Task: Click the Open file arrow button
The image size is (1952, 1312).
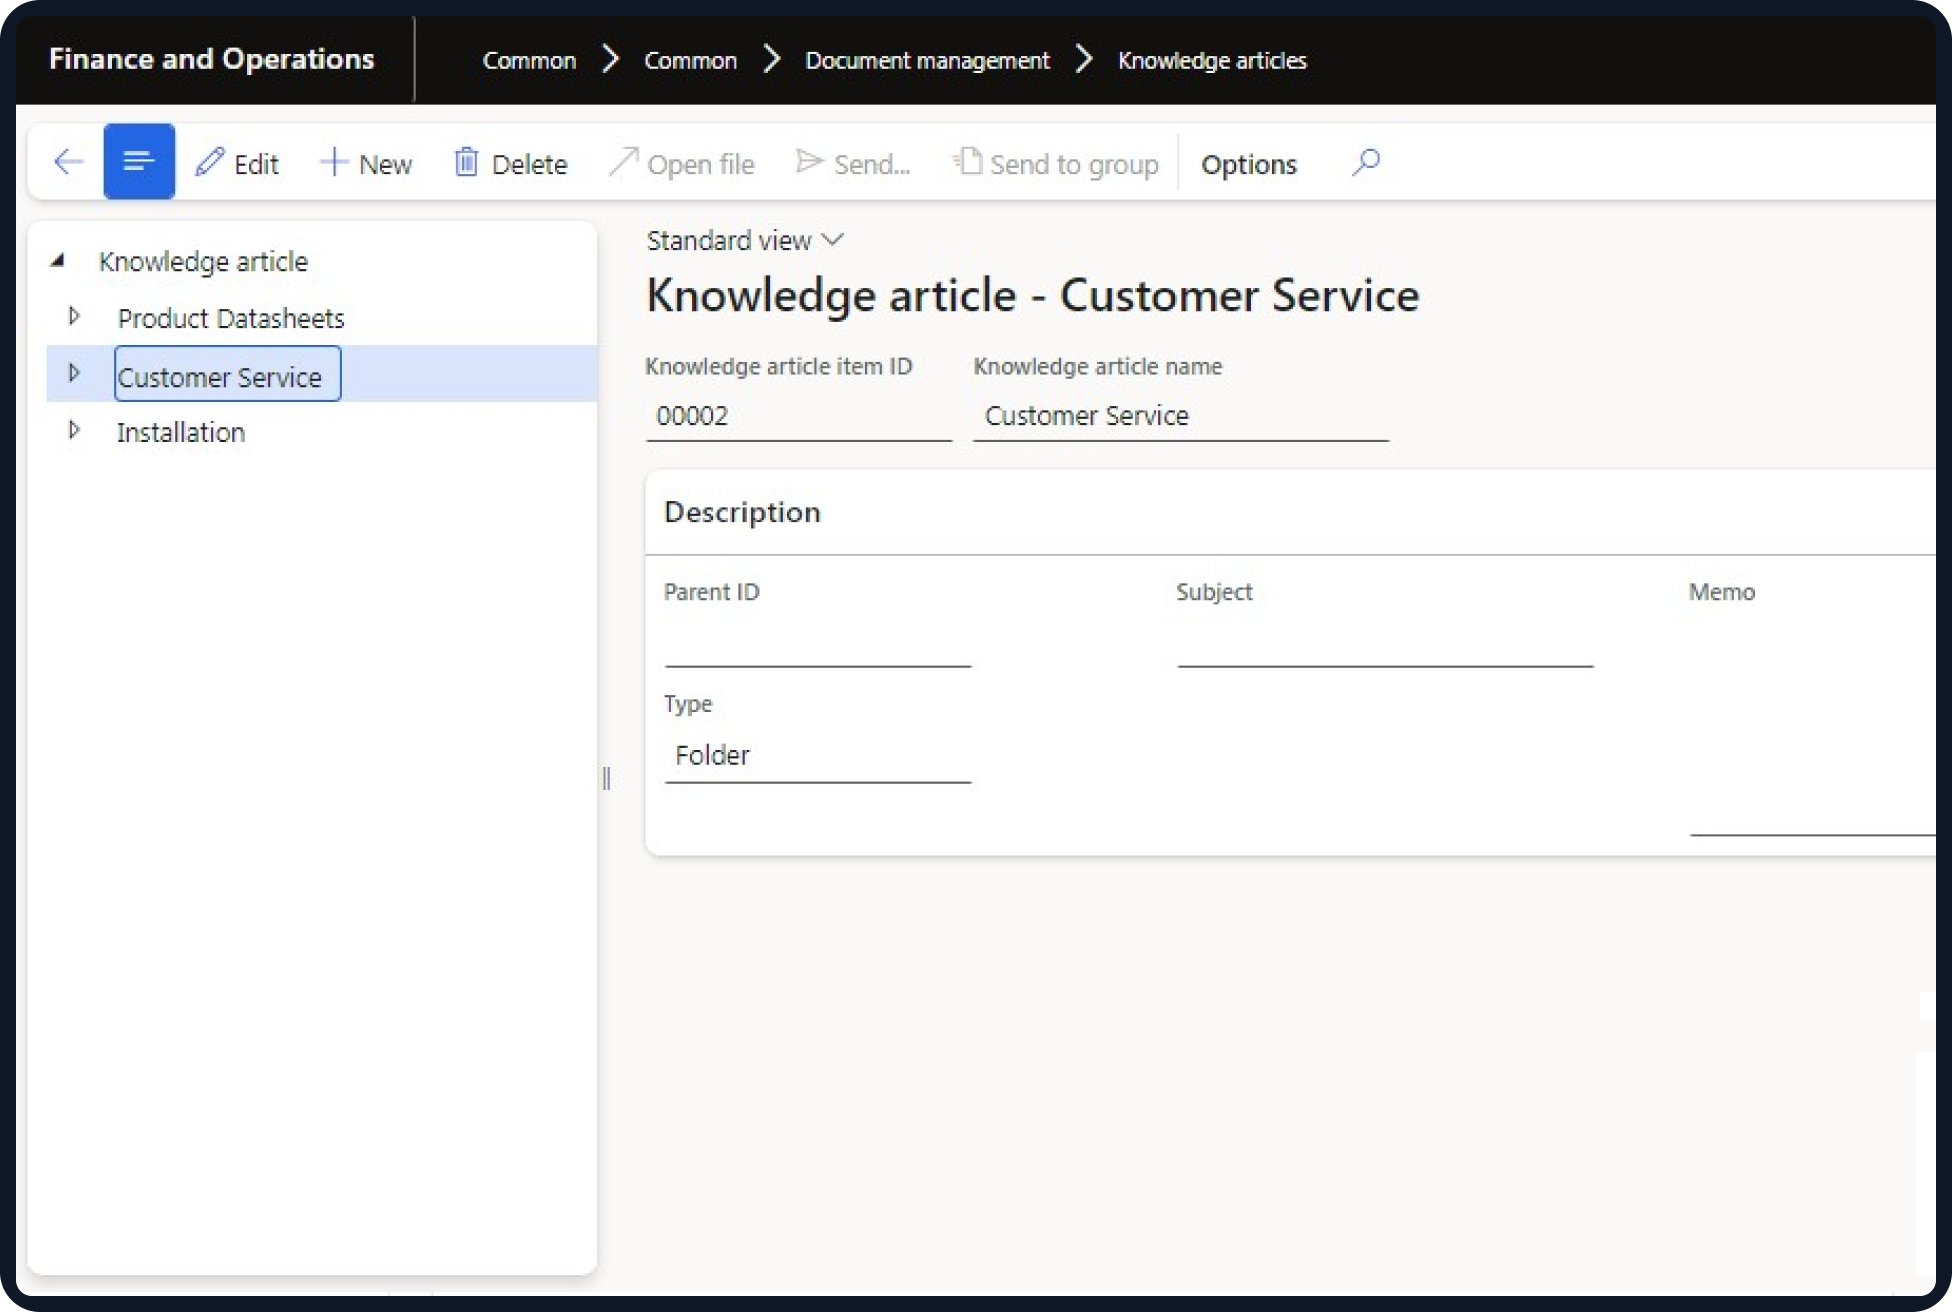Action: click(682, 163)
